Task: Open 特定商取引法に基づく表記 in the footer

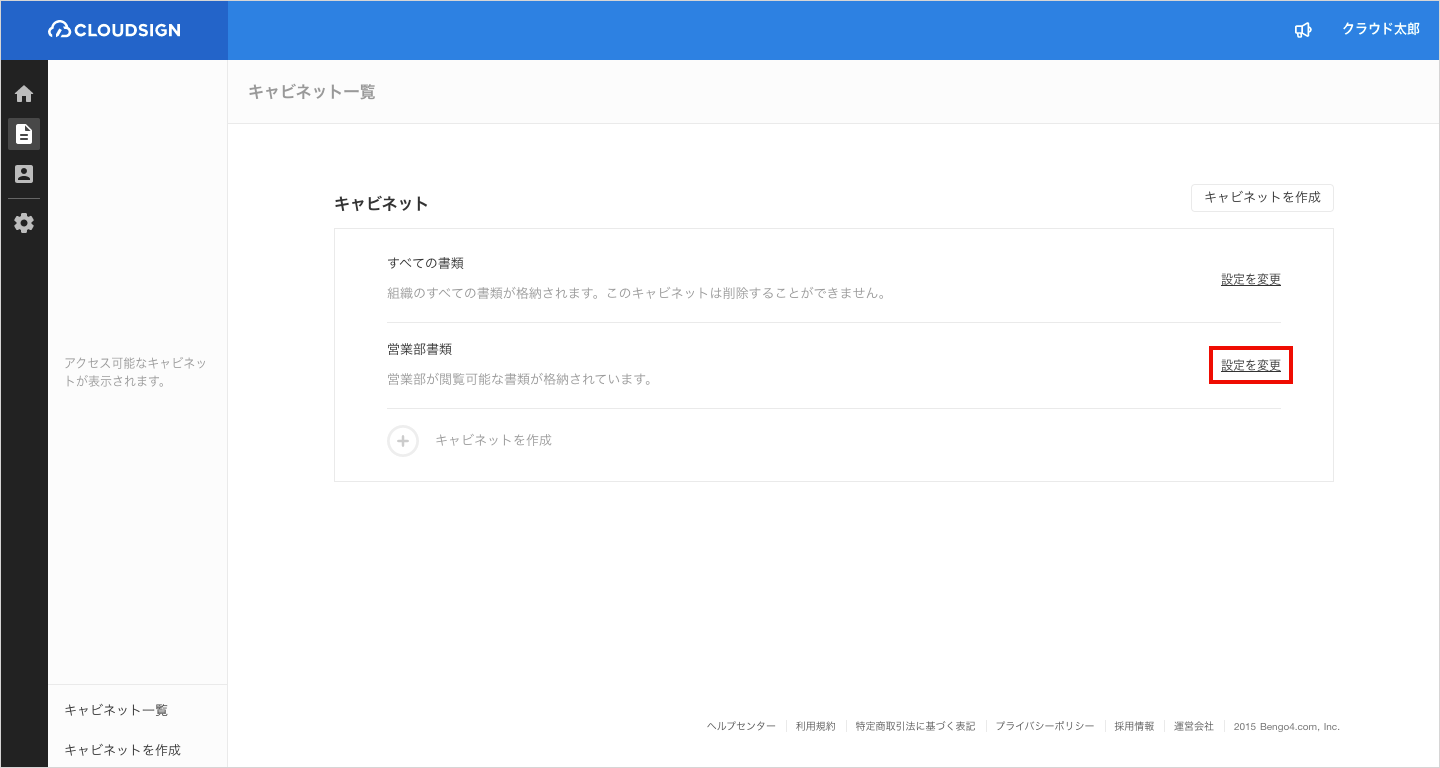Action: click(915, 726)
